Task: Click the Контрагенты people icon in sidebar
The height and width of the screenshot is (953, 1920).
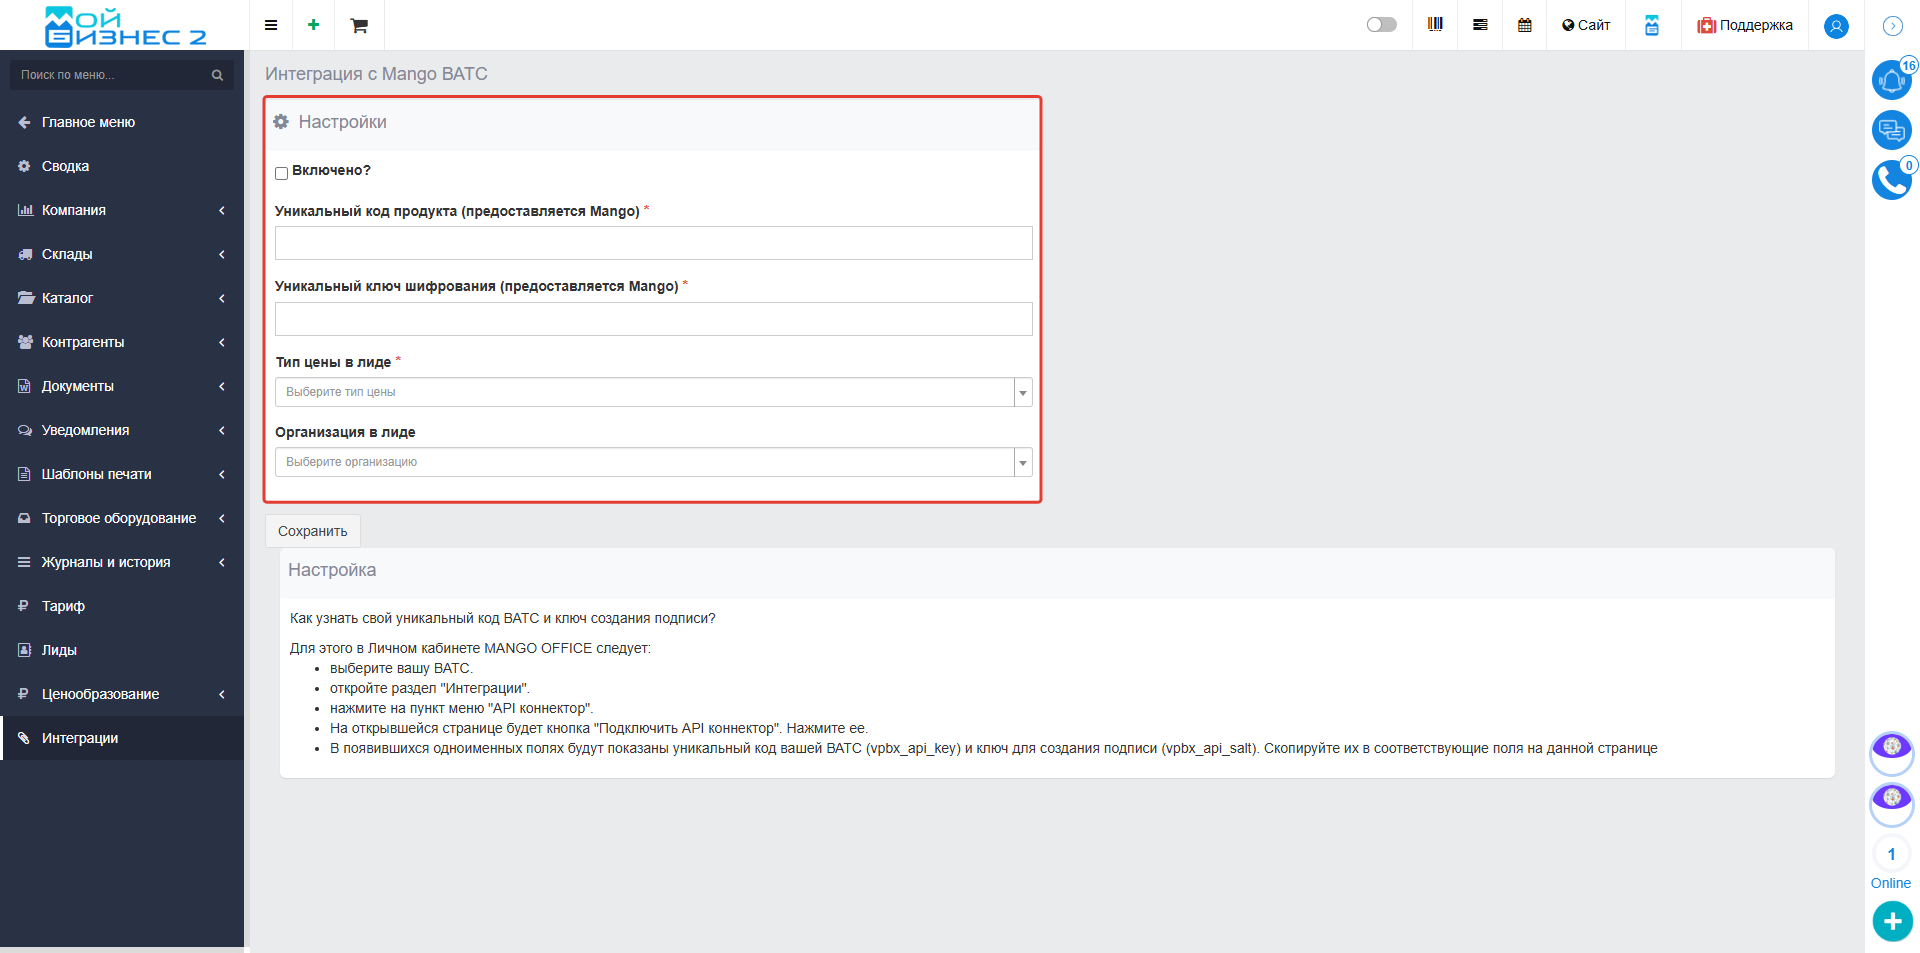Action: tap(26, 342)
